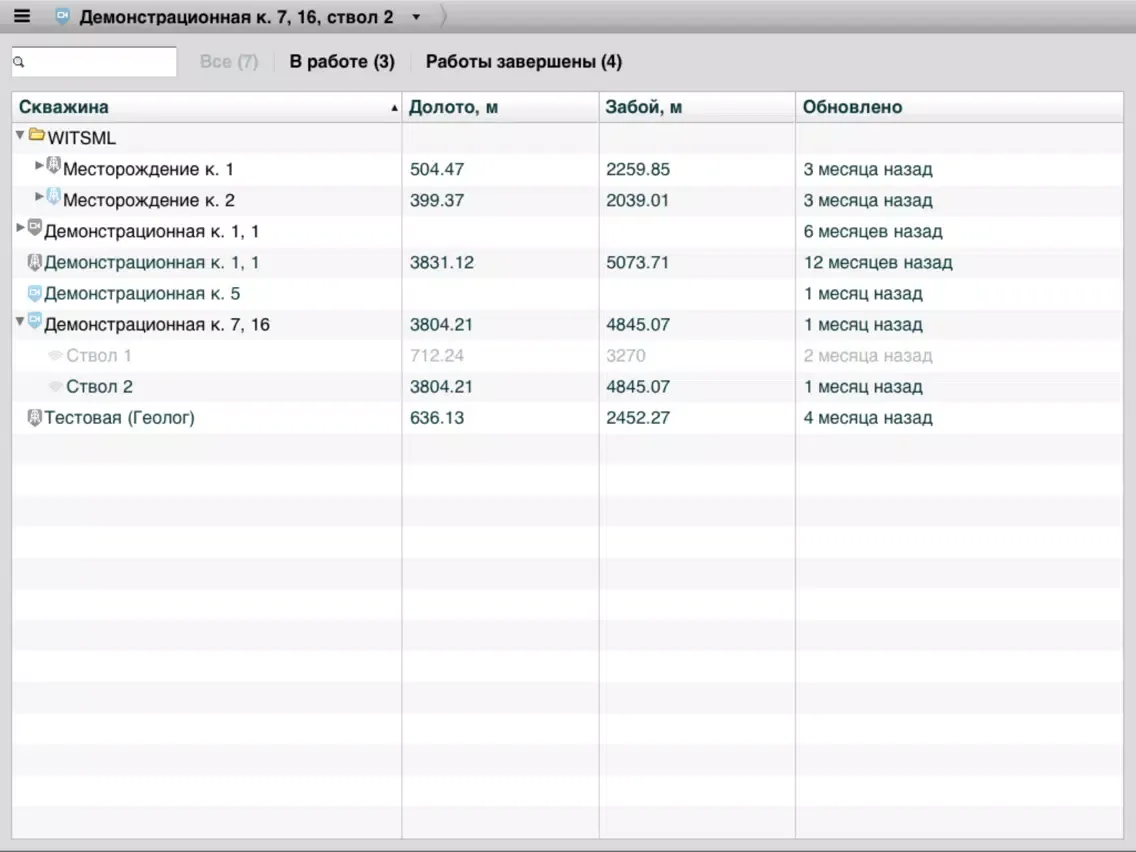Click the bit depth value 712.24
The width and height of the screenshot is (1136, 852).
[x=437, y=356]
